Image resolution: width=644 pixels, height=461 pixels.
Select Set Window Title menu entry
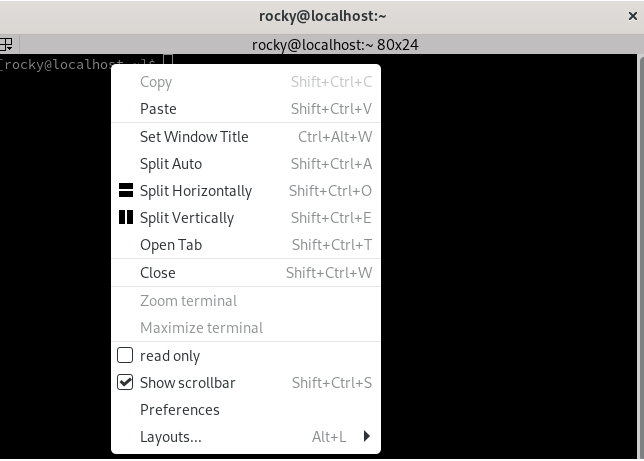point(194,137)
